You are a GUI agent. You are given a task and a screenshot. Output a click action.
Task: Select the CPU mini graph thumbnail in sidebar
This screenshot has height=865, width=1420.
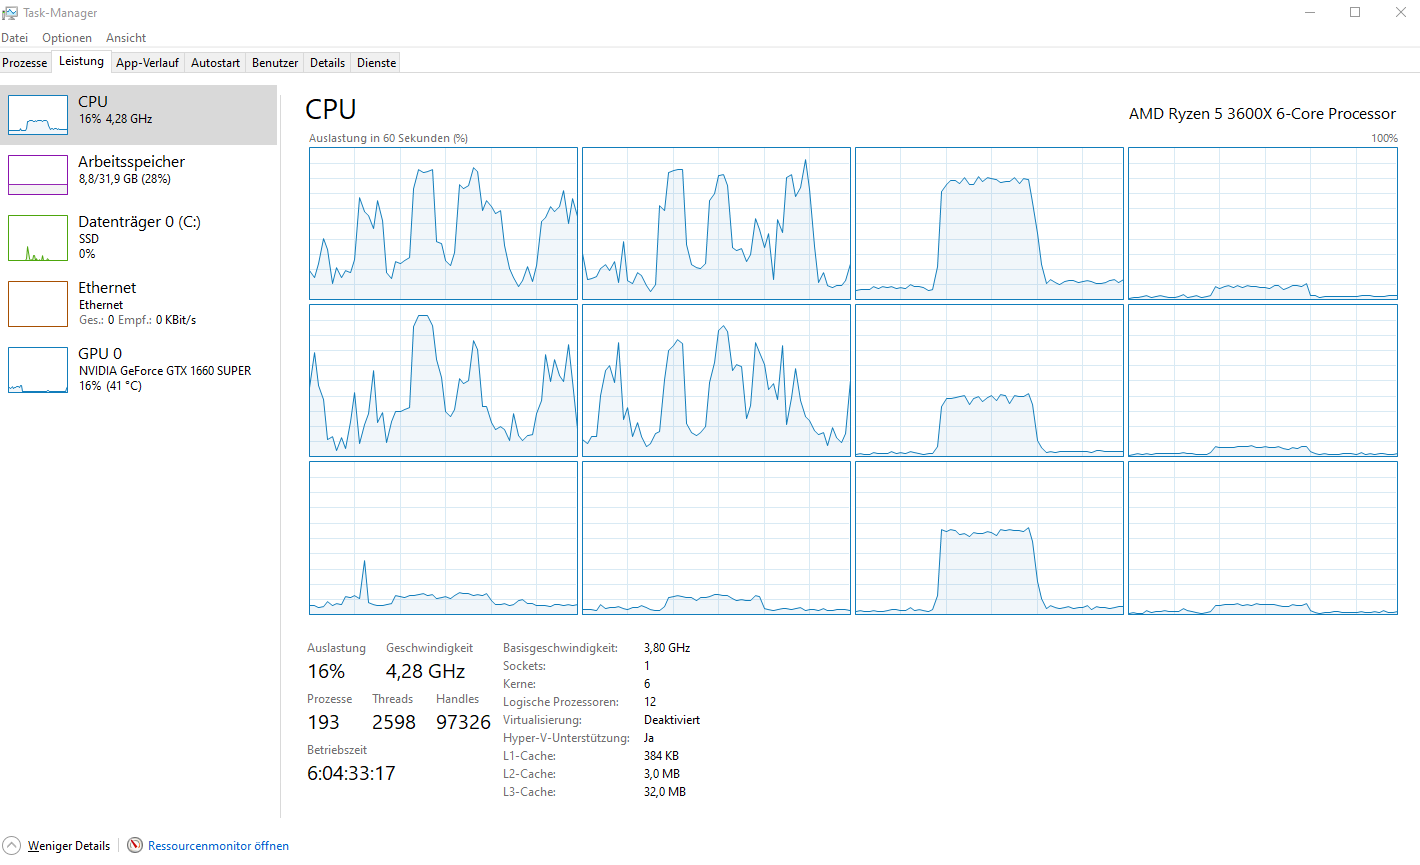click(x=38, y=115)
